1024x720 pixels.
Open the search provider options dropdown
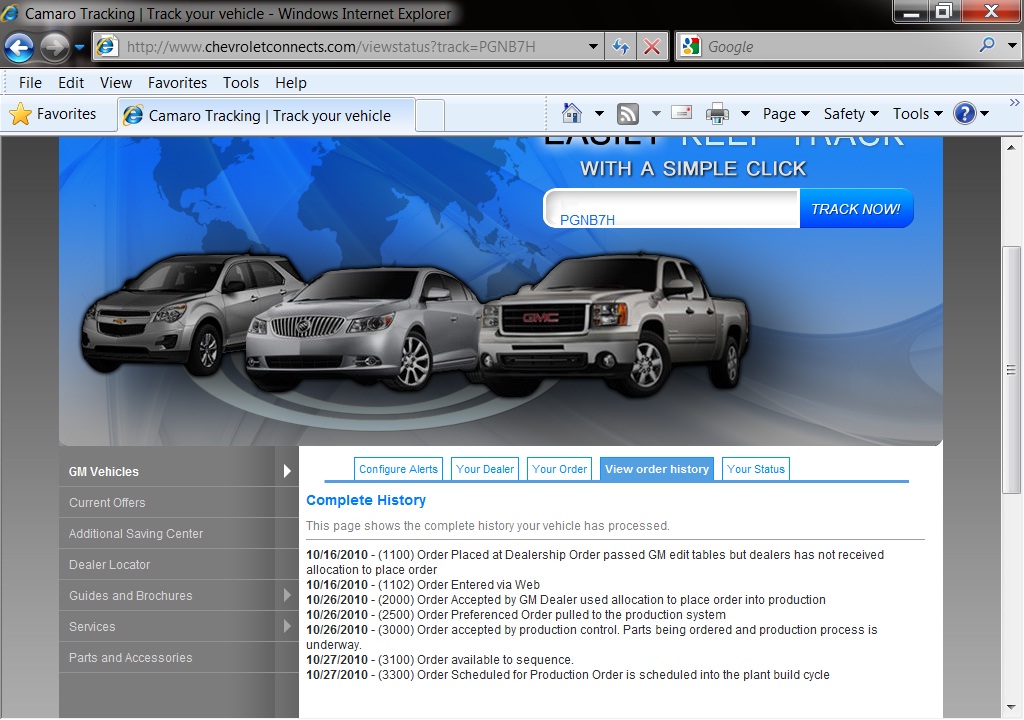(1012, 46)
